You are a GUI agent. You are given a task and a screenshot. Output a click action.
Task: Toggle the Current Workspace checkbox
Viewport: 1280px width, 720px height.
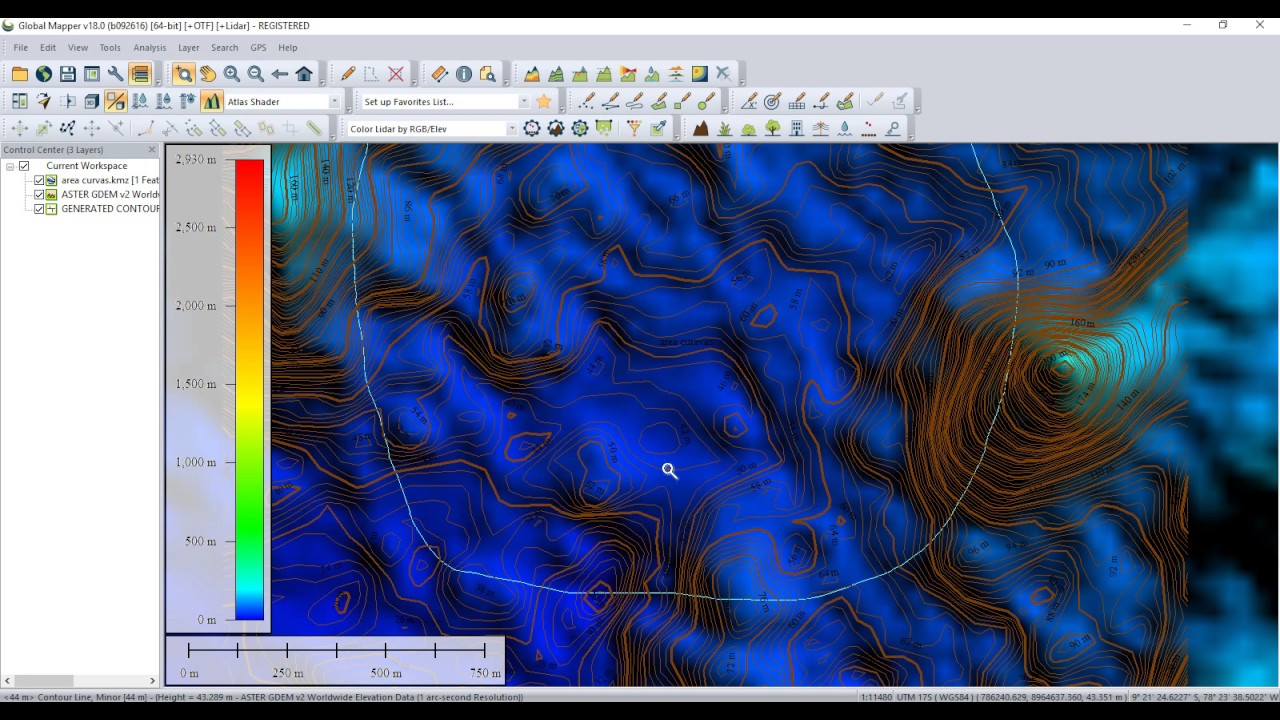(24, 166)
